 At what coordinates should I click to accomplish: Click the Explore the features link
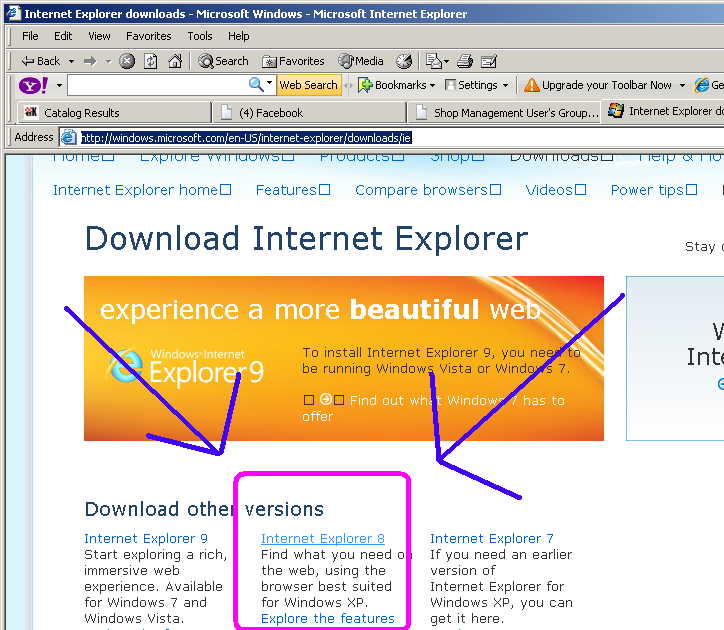click(327, 618)
